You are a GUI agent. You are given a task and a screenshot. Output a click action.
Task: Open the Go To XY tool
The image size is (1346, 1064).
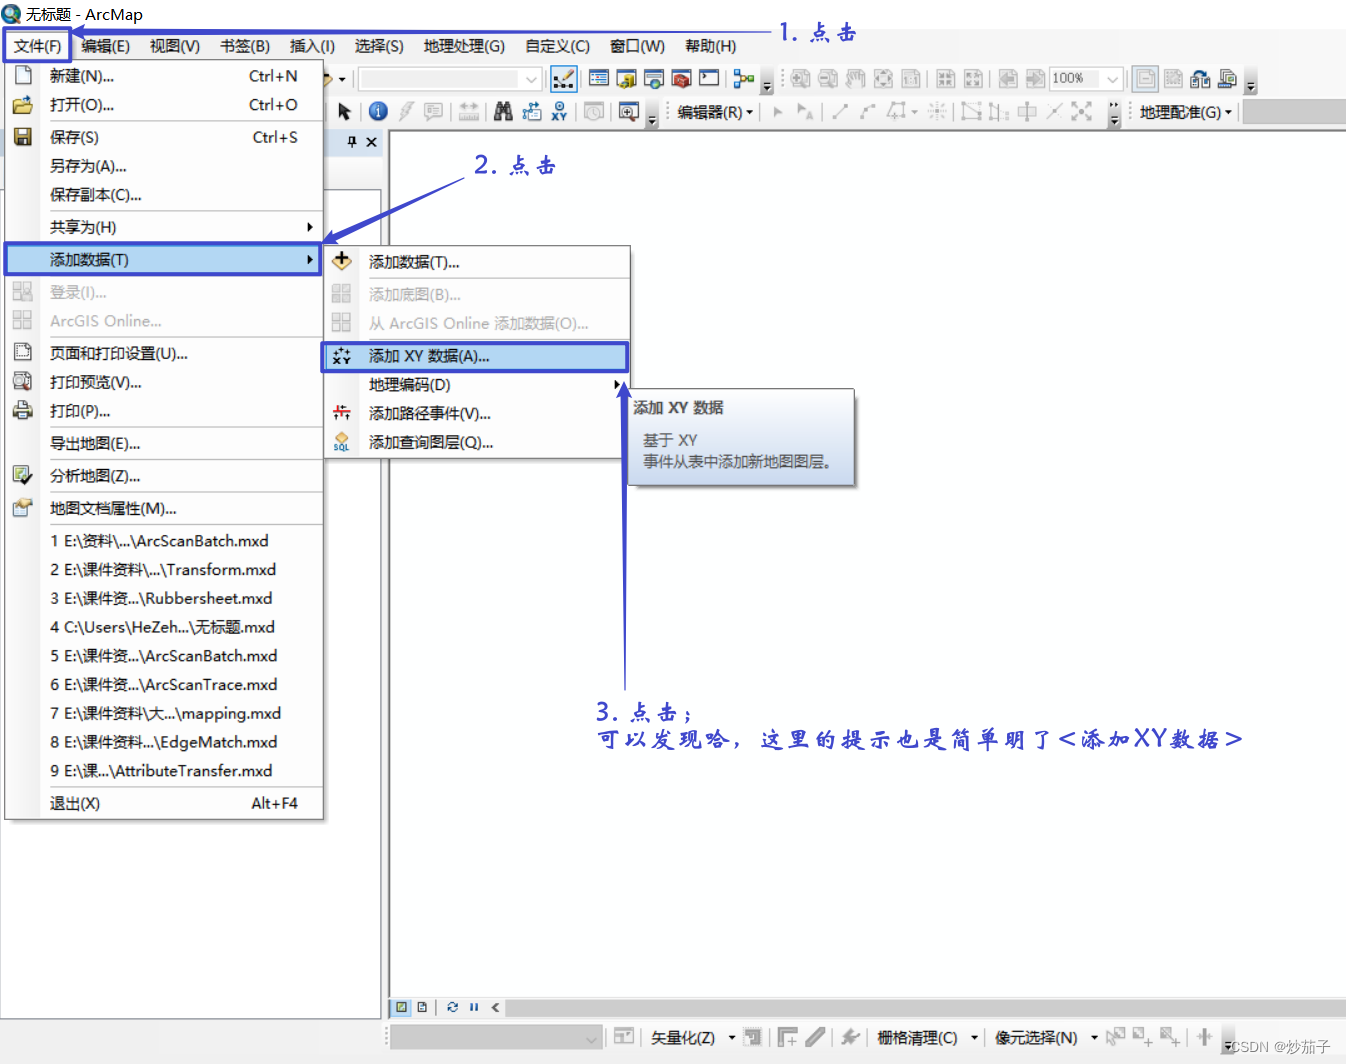pos(559,112)
